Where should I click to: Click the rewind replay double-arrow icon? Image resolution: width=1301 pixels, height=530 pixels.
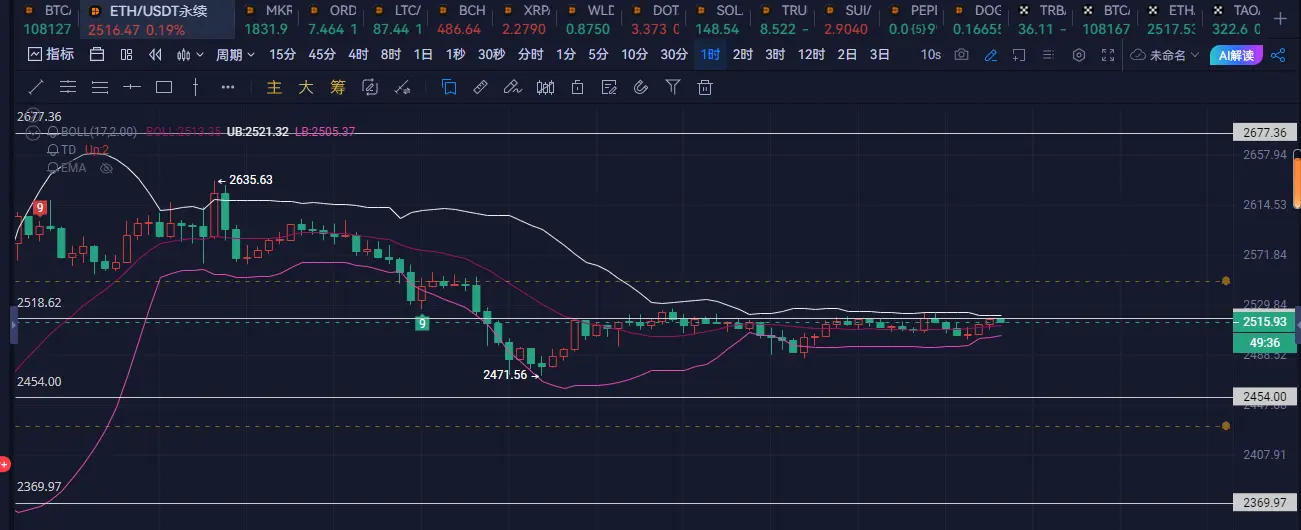pyautogui.click(x=155, y=55)
